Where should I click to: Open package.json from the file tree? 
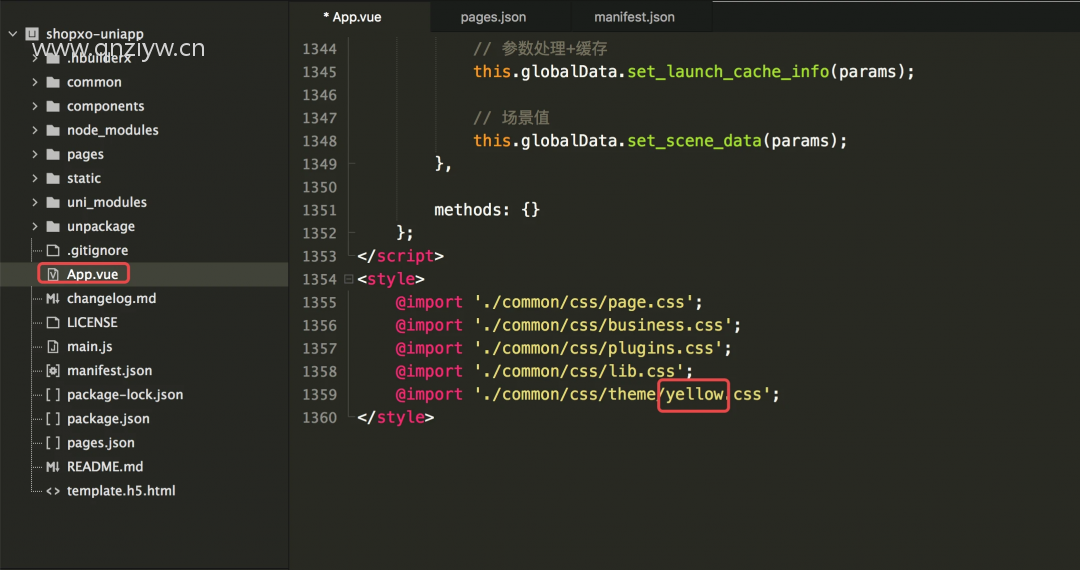[x=108, y=419]
